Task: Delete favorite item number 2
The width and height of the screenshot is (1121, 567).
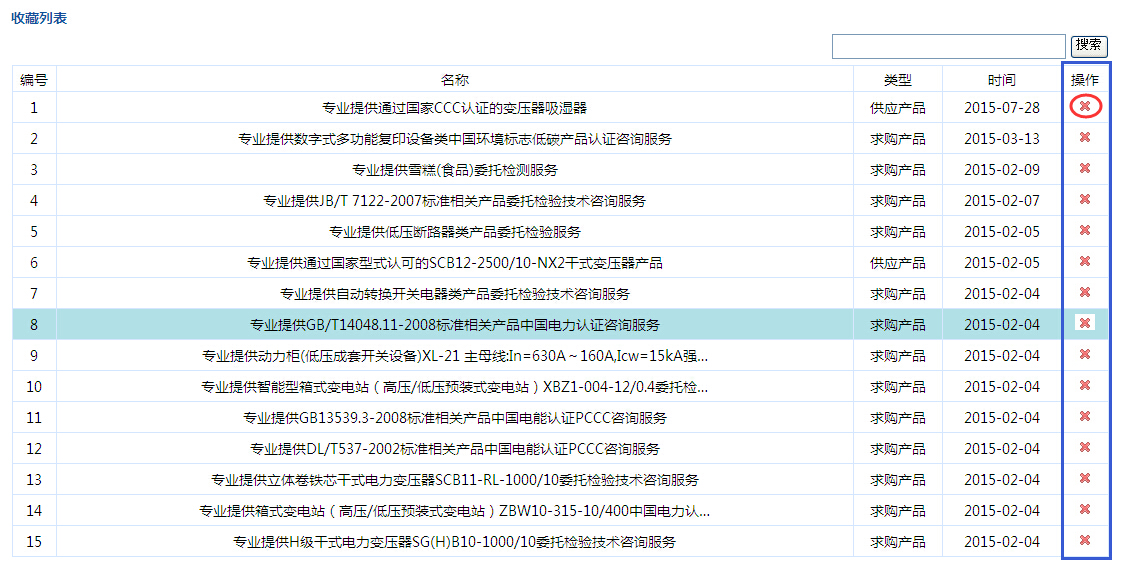Action: click(x=1085, y=138)
